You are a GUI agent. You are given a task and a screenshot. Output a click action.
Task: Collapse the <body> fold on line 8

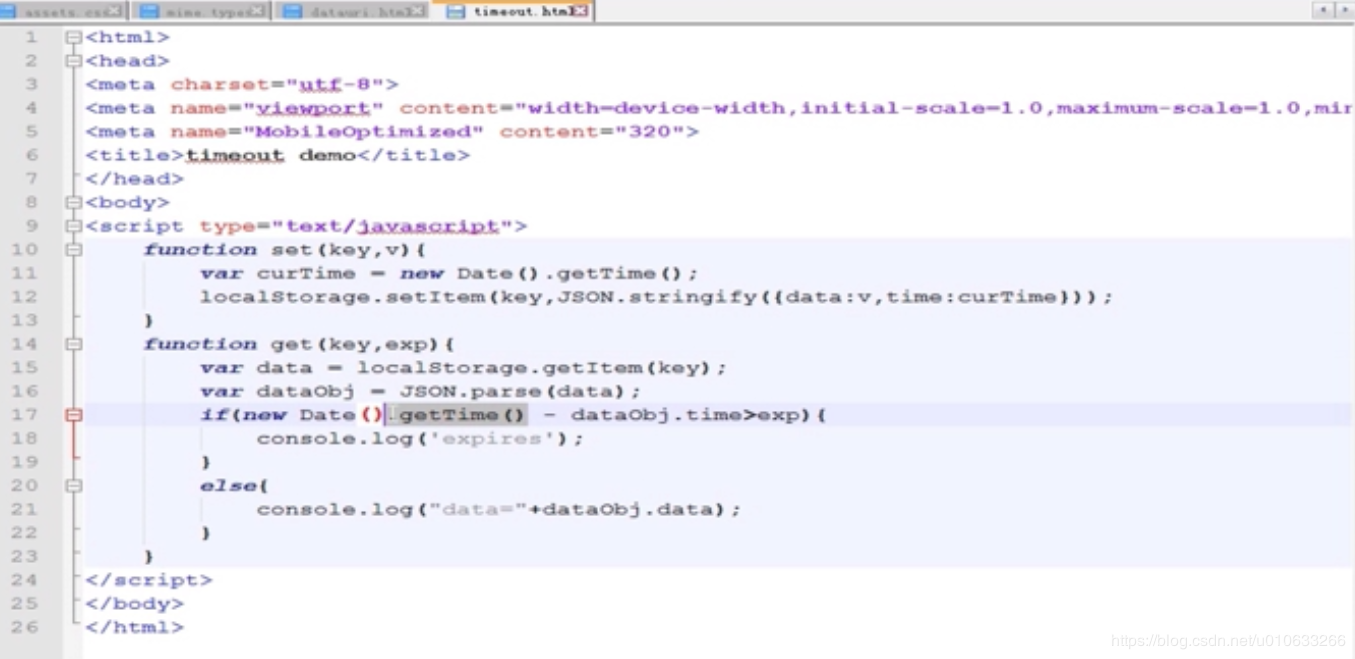[x=73, y=202]
